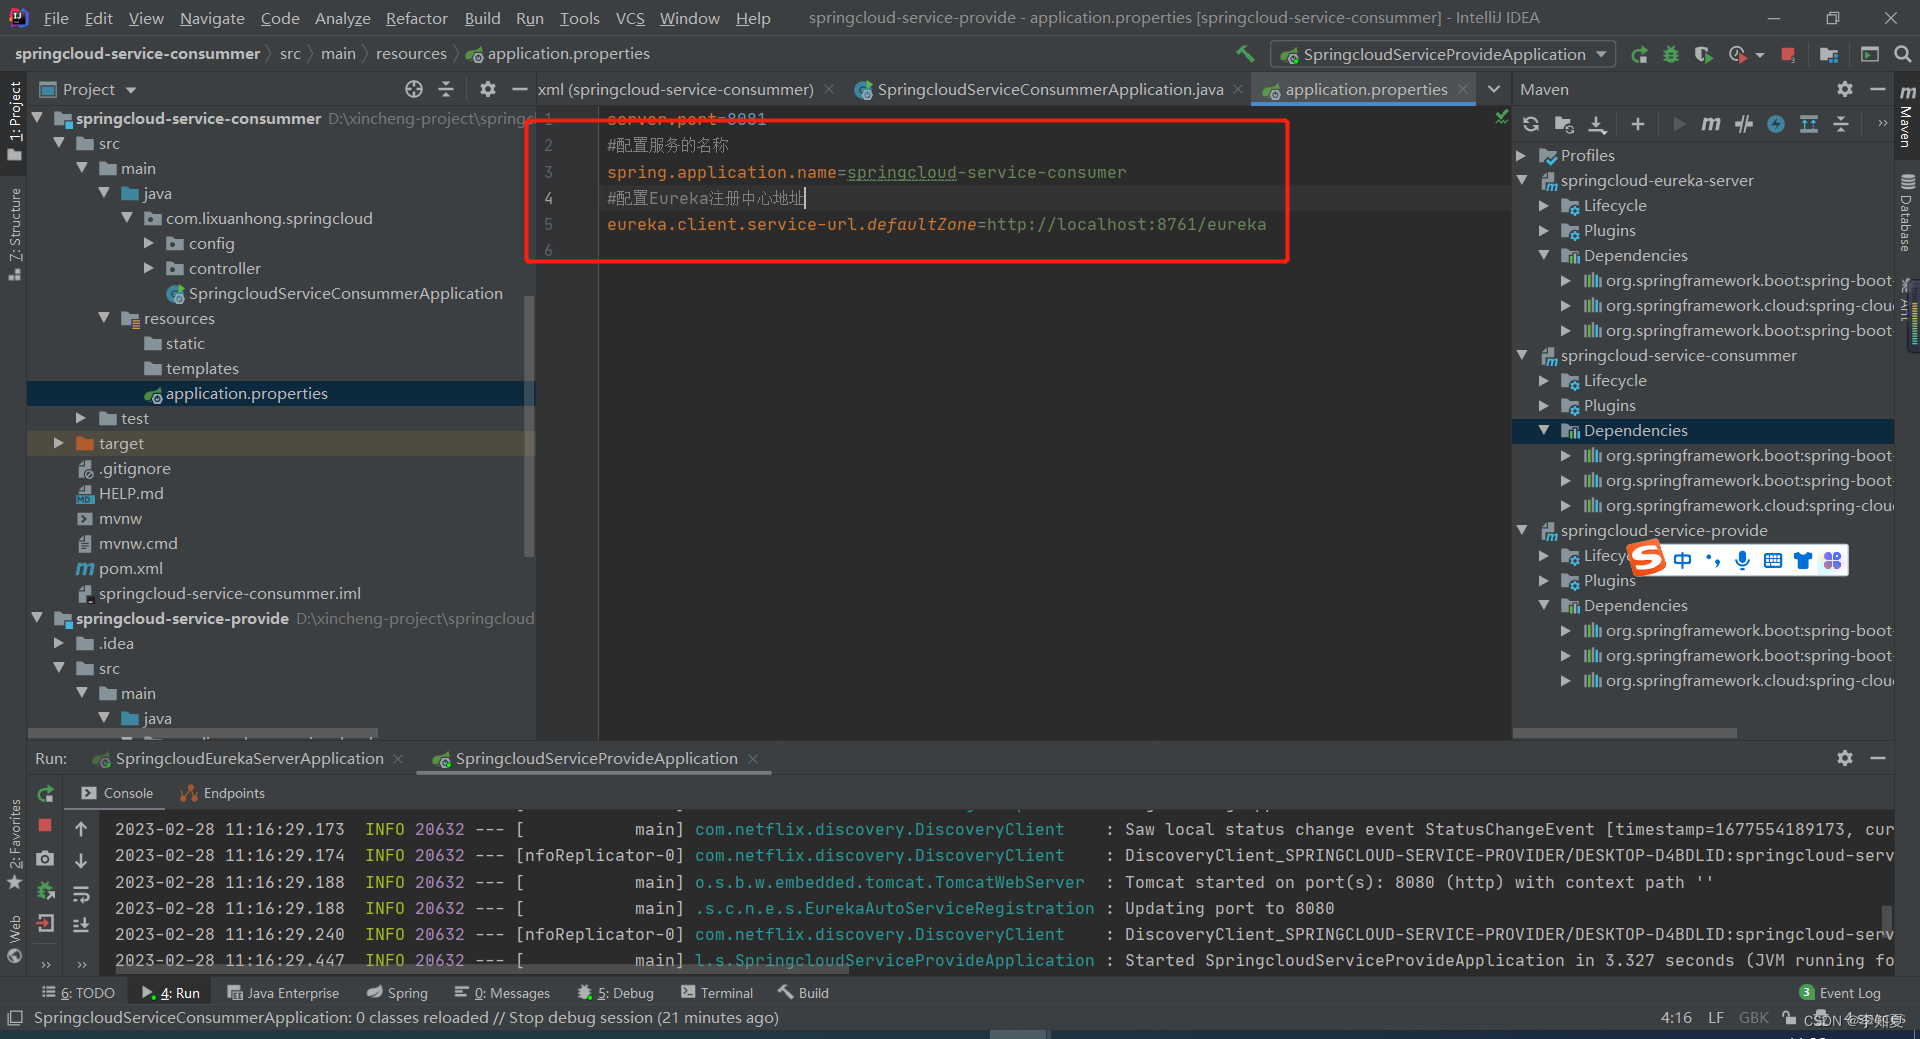Toggle Maven offline mode
This screenshot has height=1039, width=1920.
[x=1744, y=124]
